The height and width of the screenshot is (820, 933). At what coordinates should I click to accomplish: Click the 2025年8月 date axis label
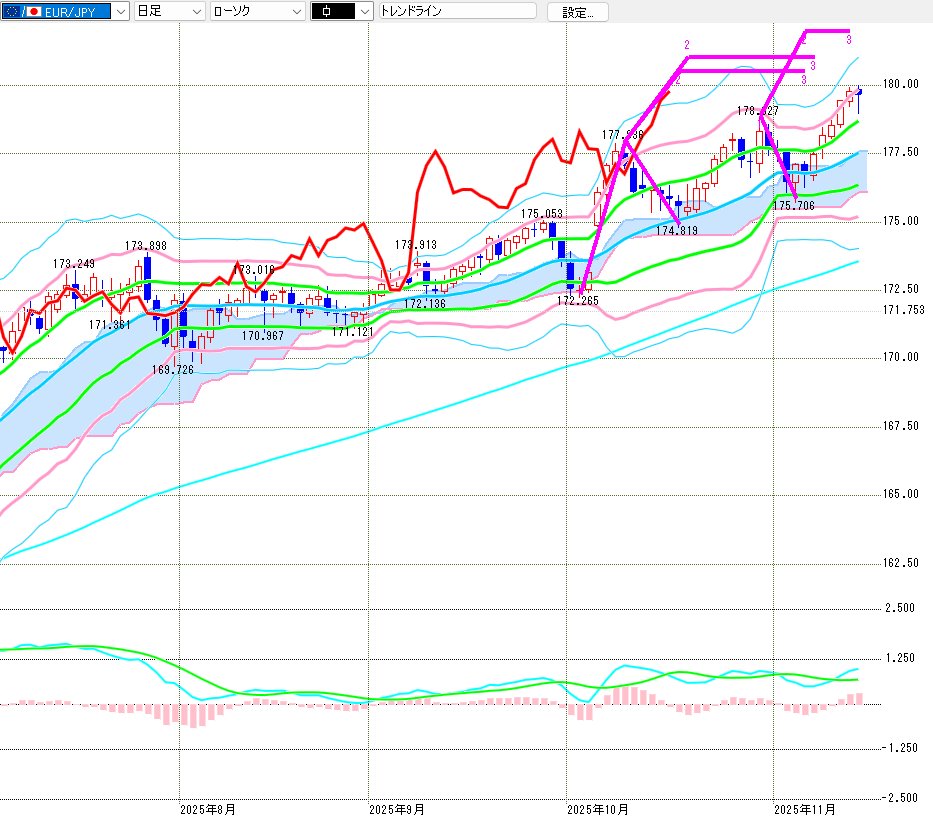(x=208, y=809)
